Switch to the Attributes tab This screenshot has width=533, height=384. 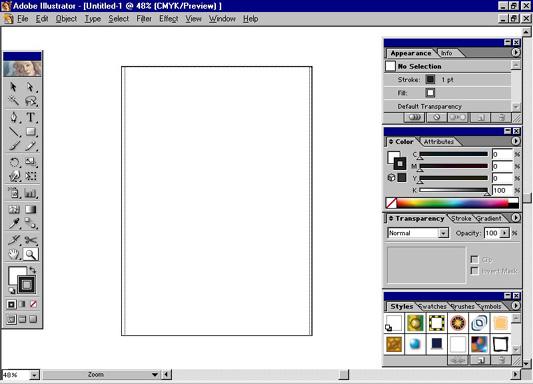(439, 142)
